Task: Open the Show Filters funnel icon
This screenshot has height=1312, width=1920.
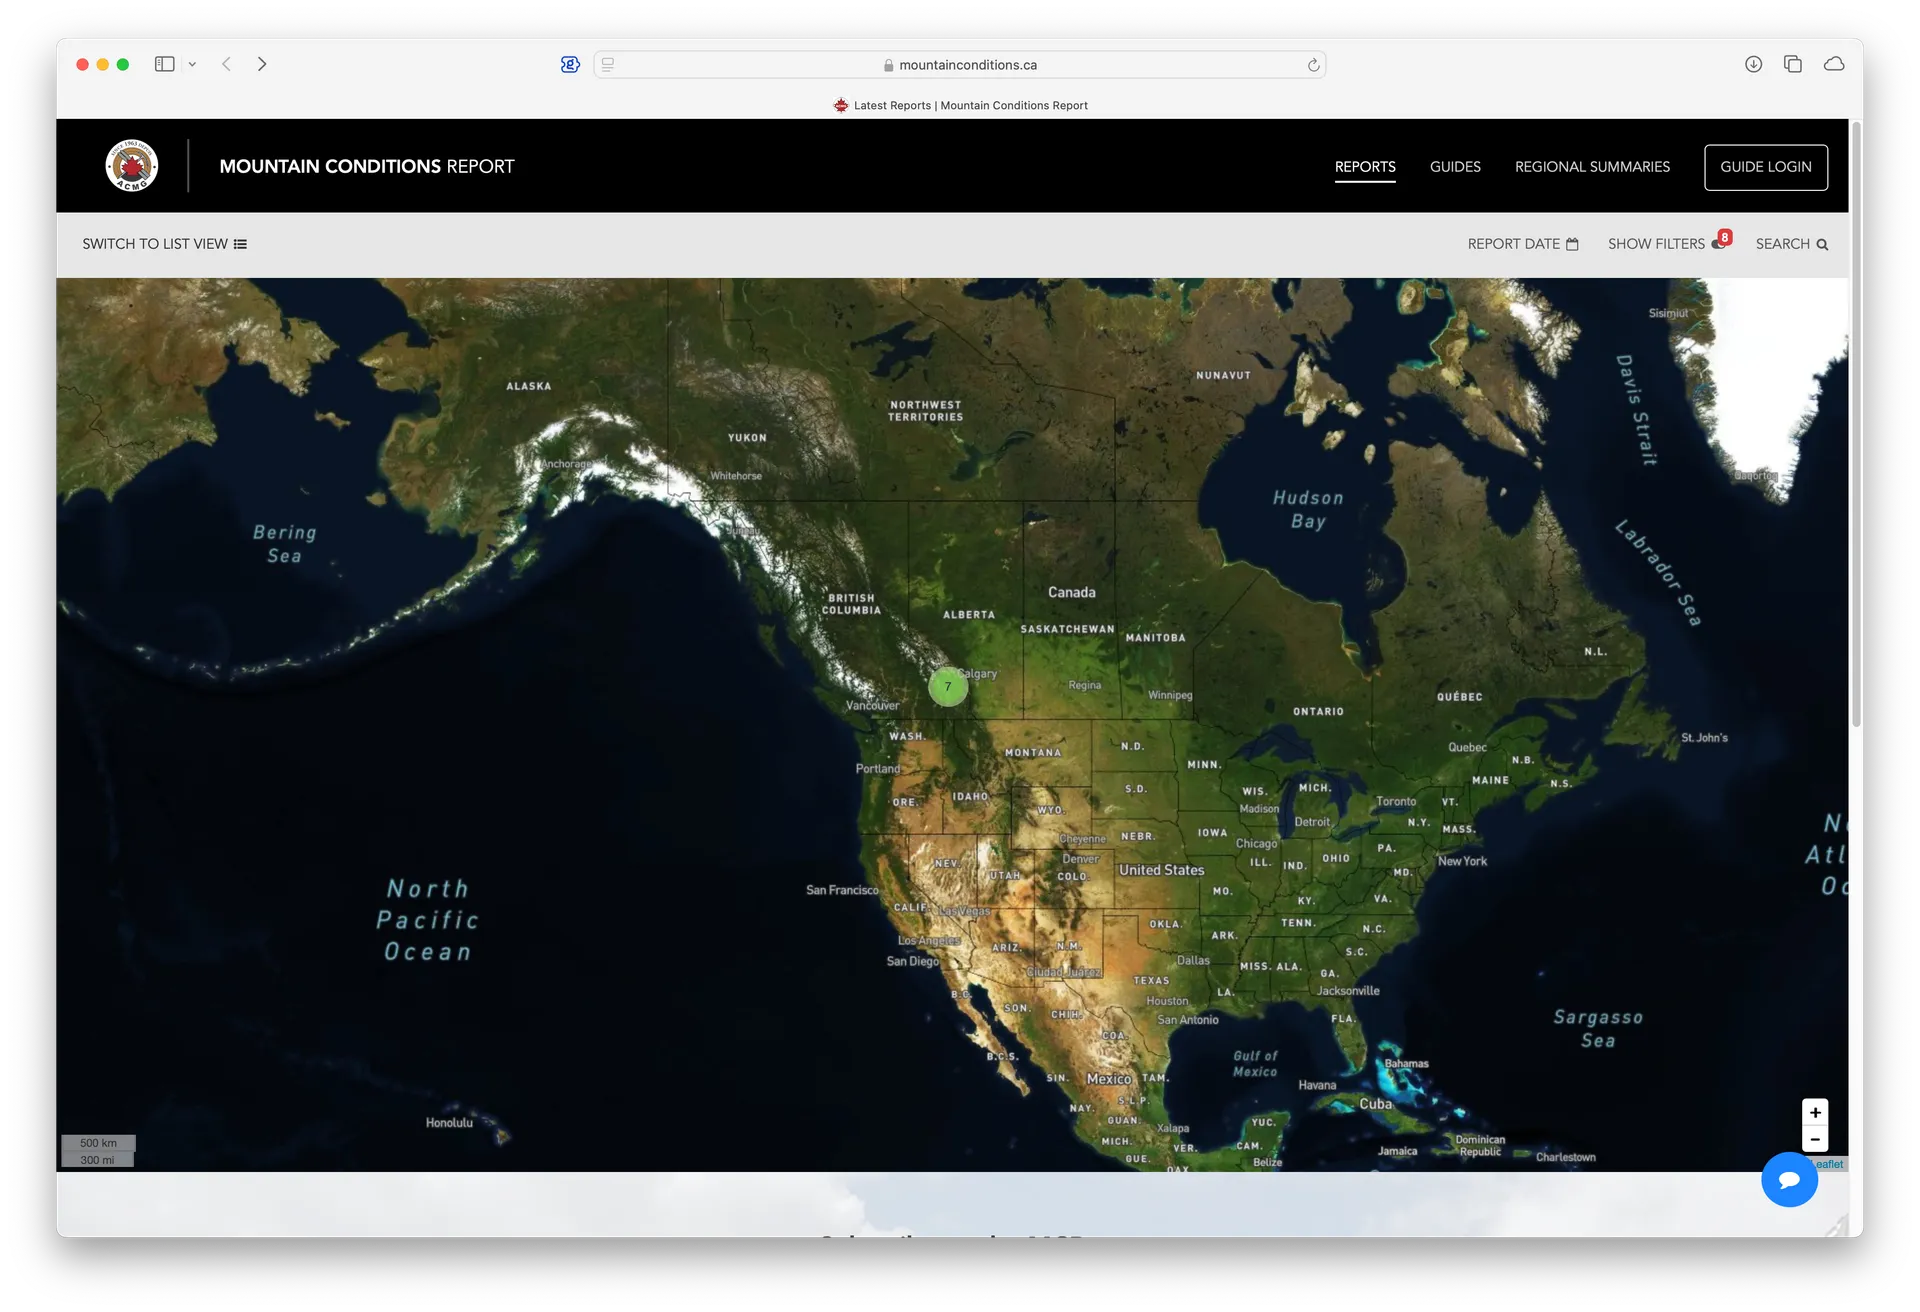Action: click(1718, 243)
